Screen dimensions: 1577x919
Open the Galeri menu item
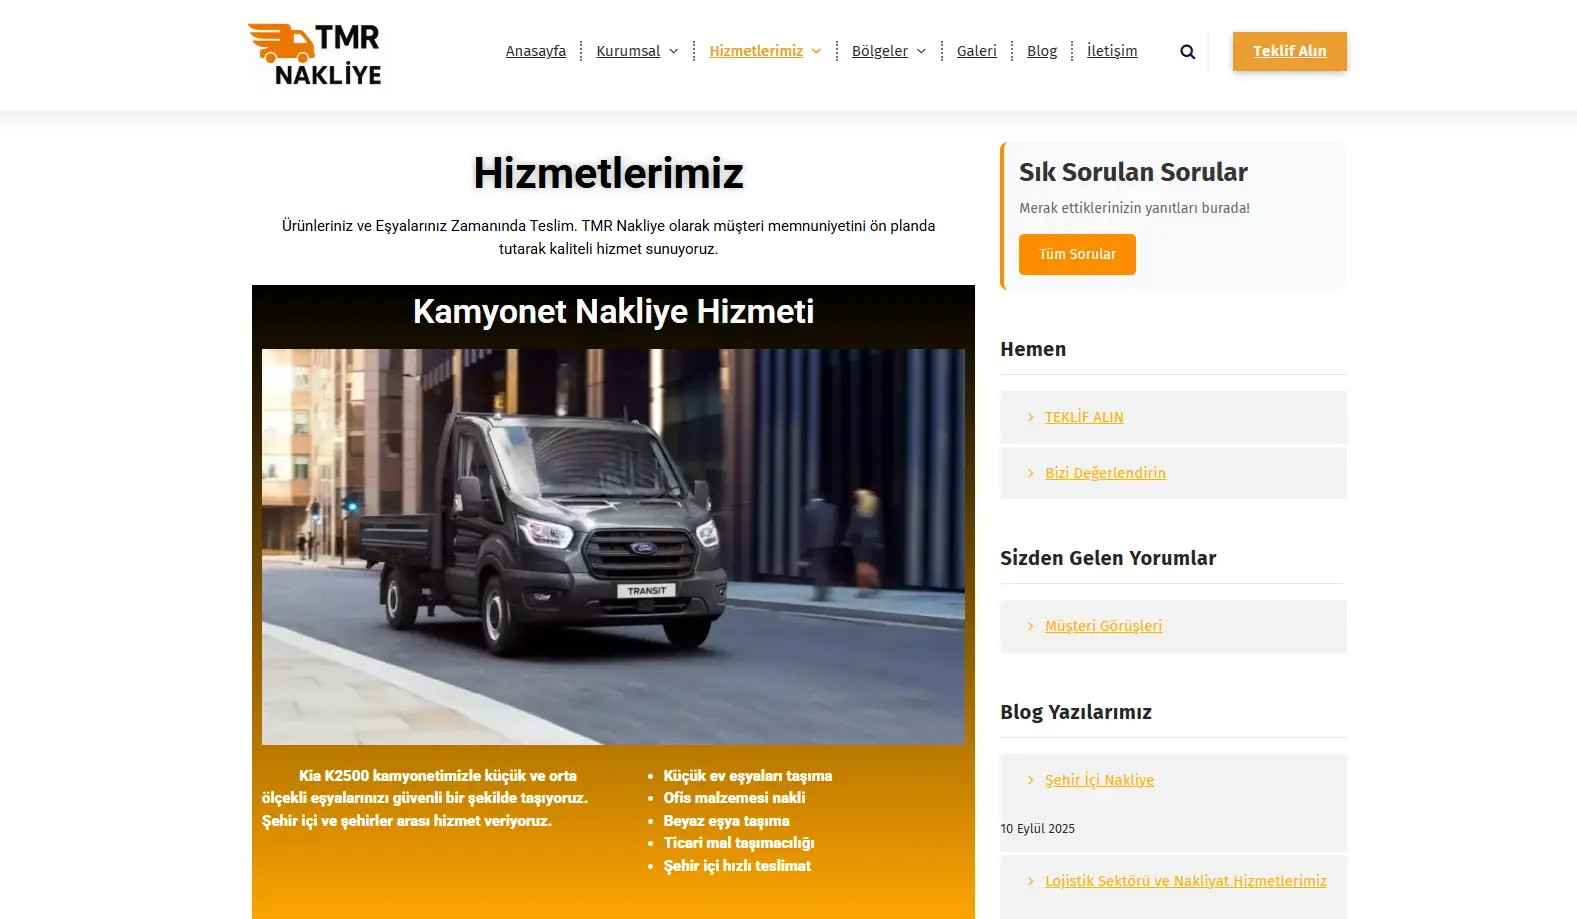point(976,51)
